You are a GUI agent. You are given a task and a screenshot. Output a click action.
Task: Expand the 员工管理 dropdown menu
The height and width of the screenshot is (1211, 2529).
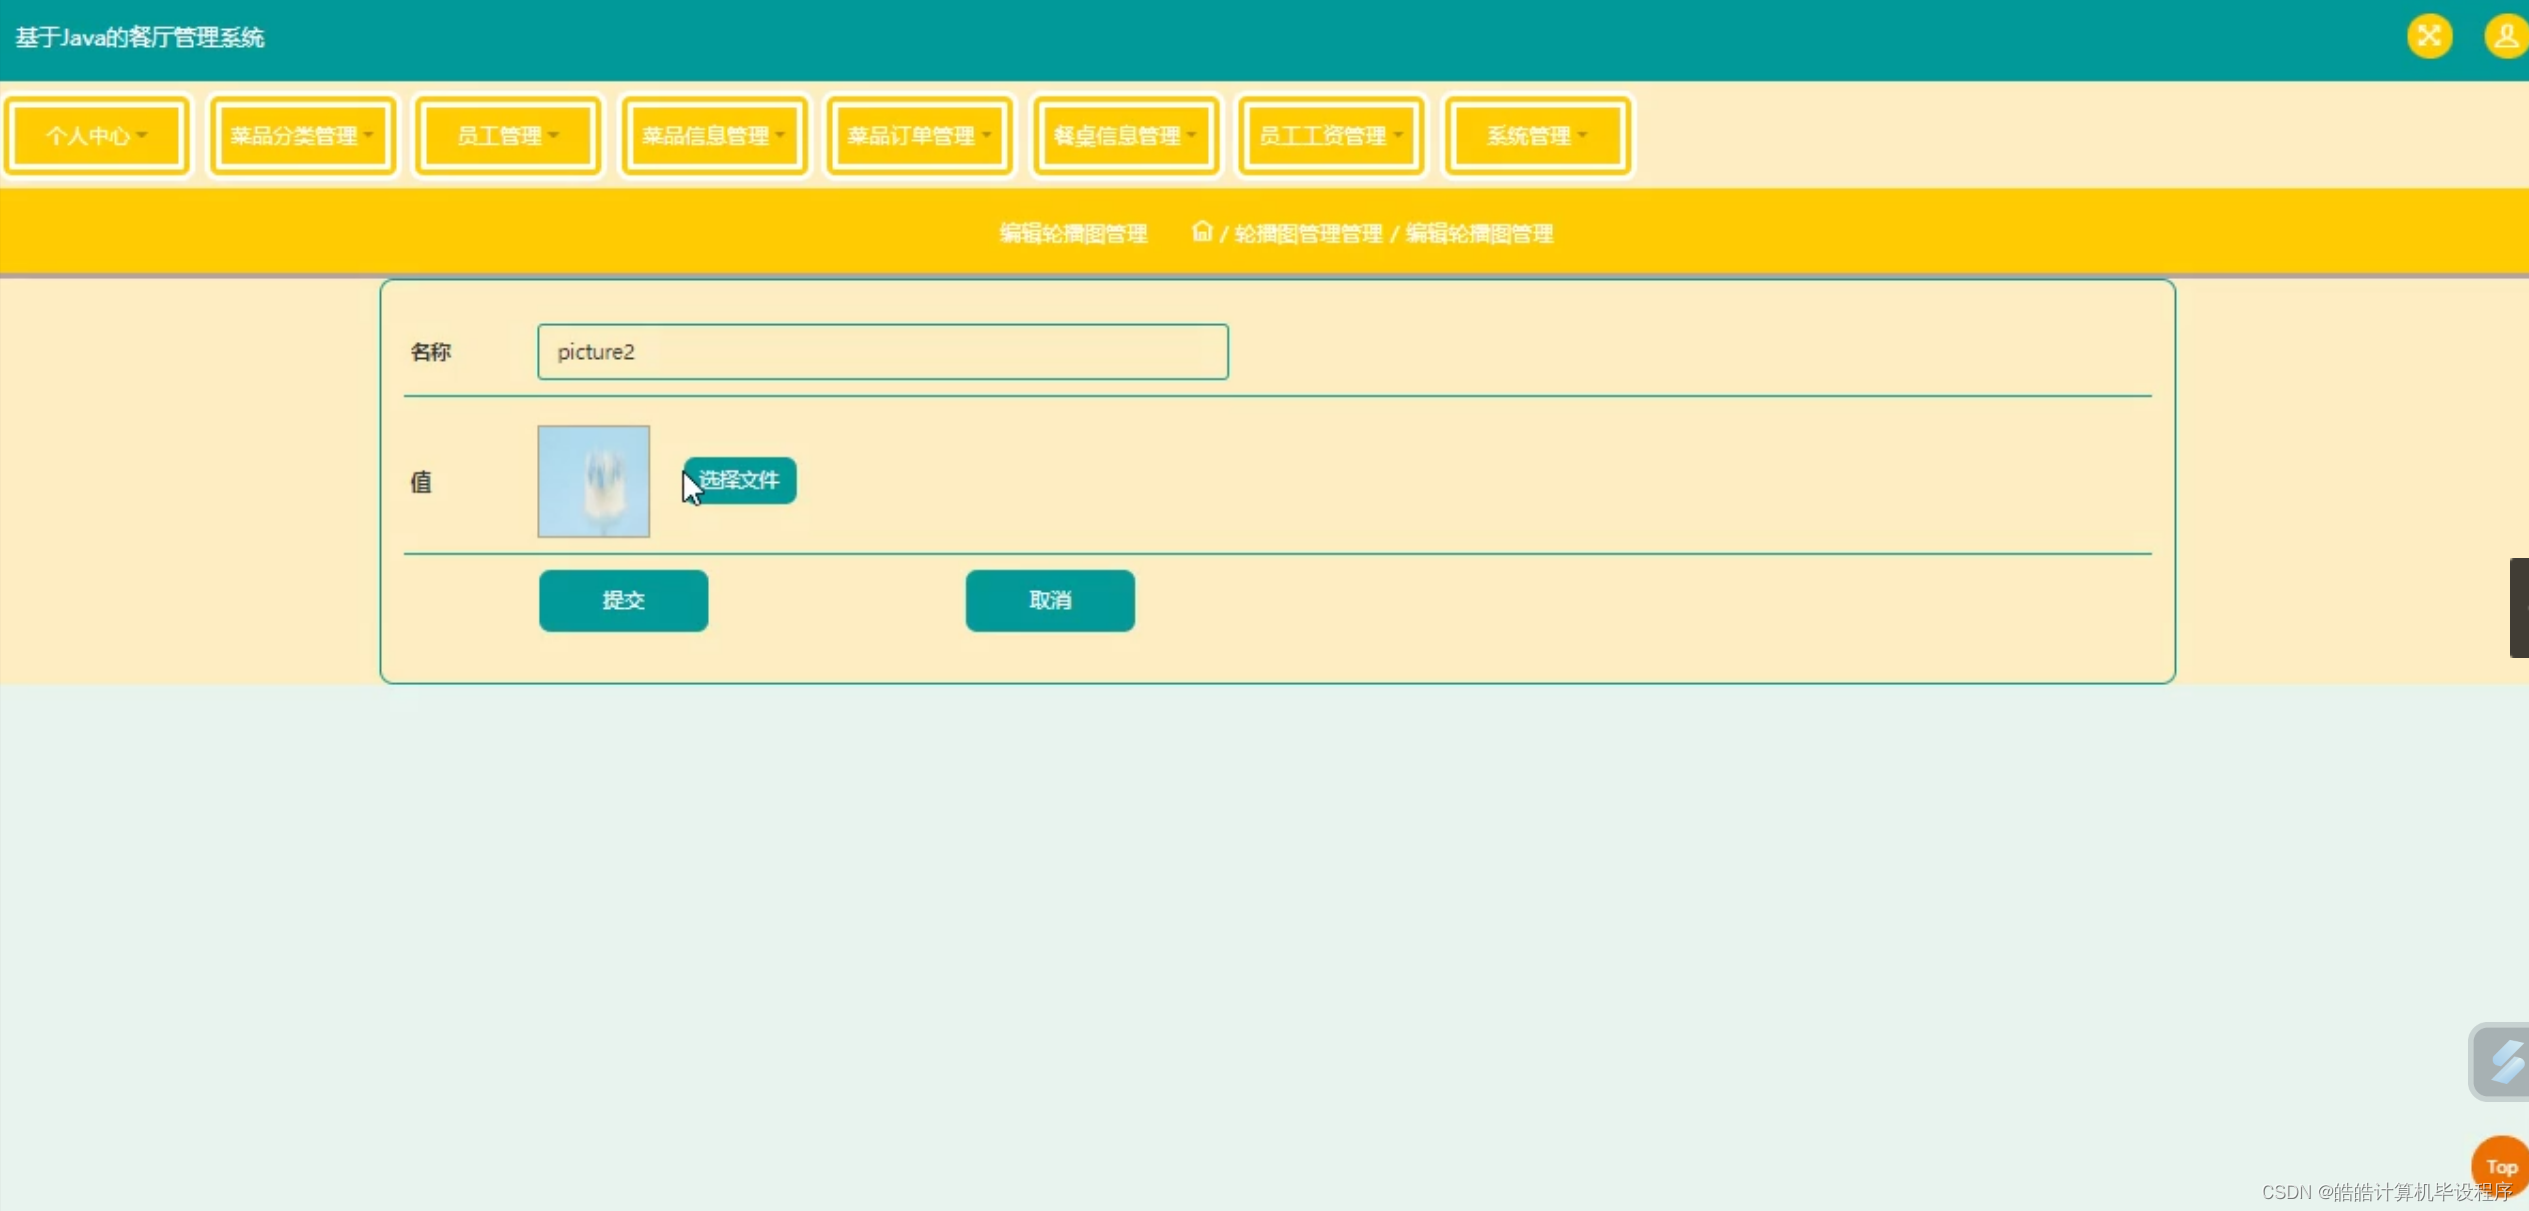(x=508, y=136)
